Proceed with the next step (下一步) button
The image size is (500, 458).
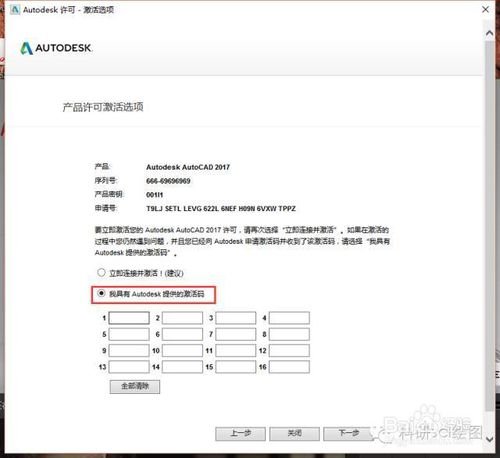pos(348,434)
